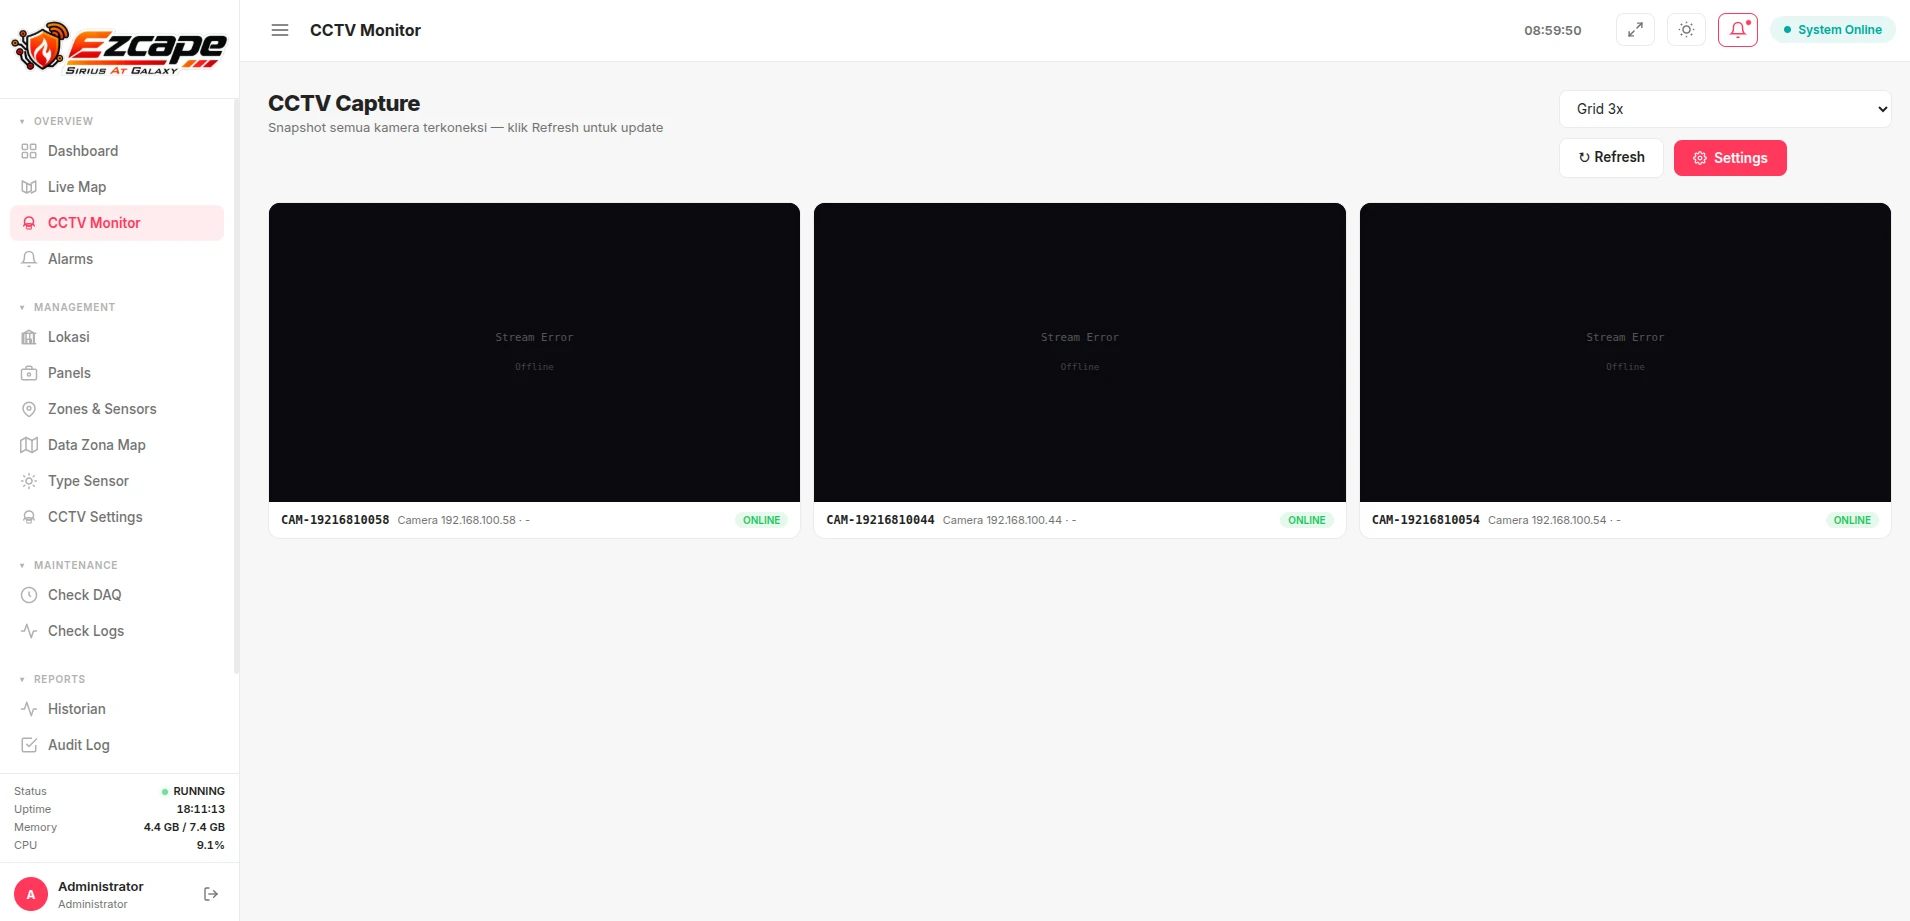This screenshot has height=921, width=1910.
Task: Open Data Zona Map page
Action: [117, 445]
